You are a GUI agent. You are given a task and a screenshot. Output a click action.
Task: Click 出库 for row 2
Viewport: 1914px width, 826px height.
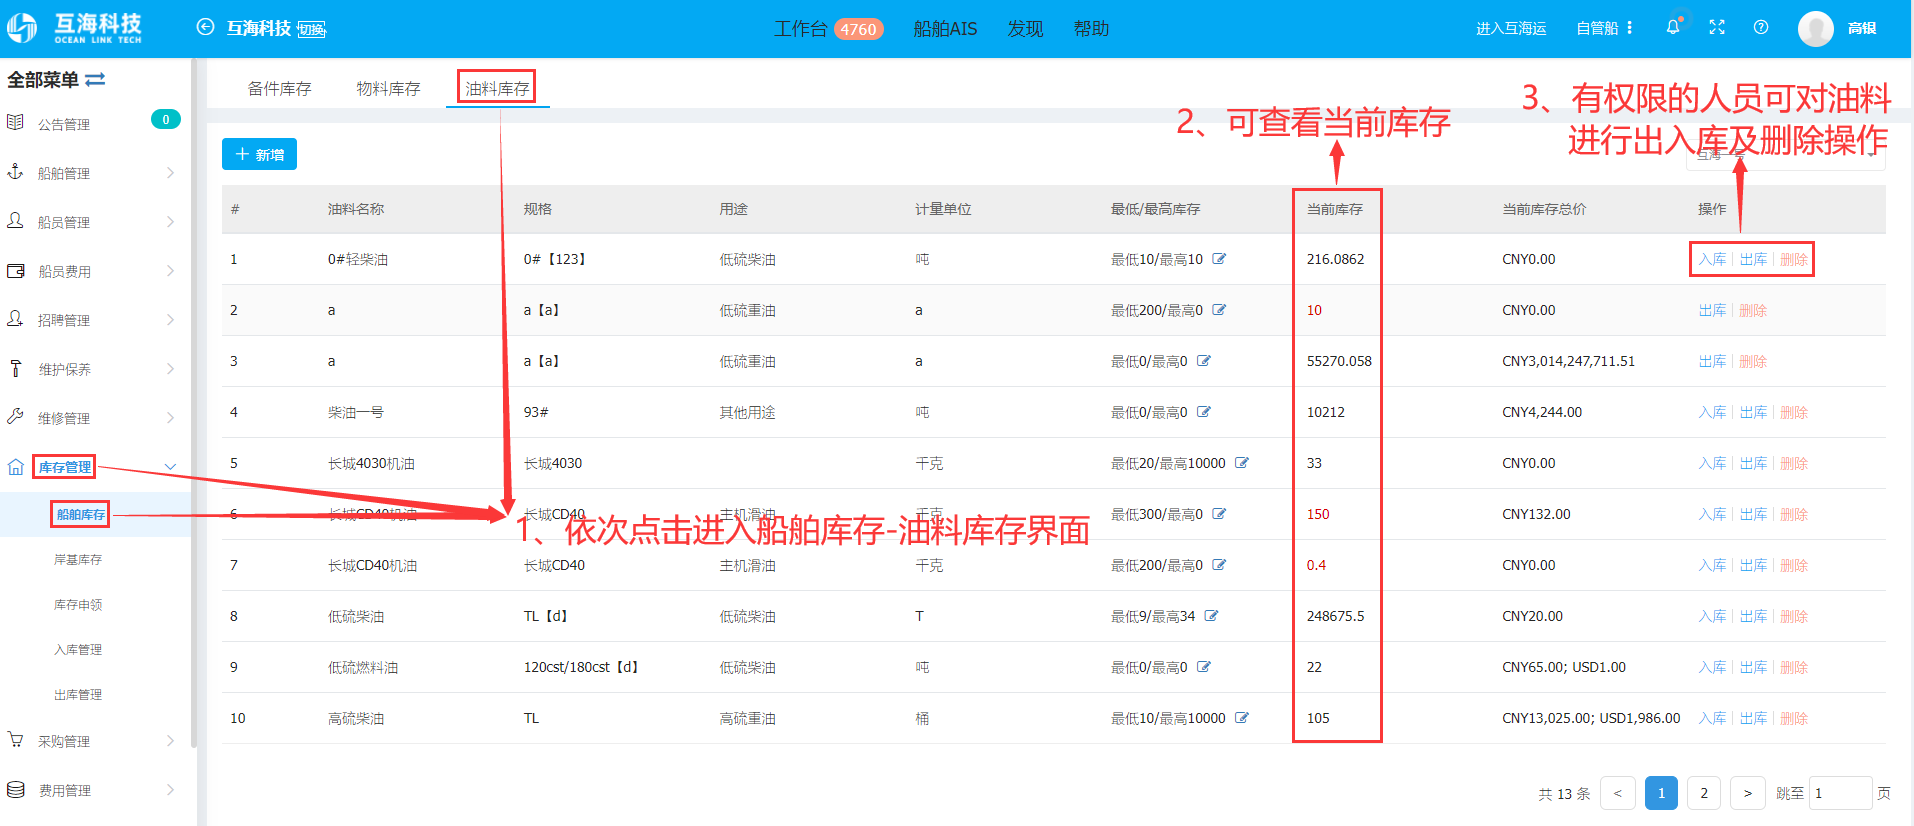click(1712, 310)
